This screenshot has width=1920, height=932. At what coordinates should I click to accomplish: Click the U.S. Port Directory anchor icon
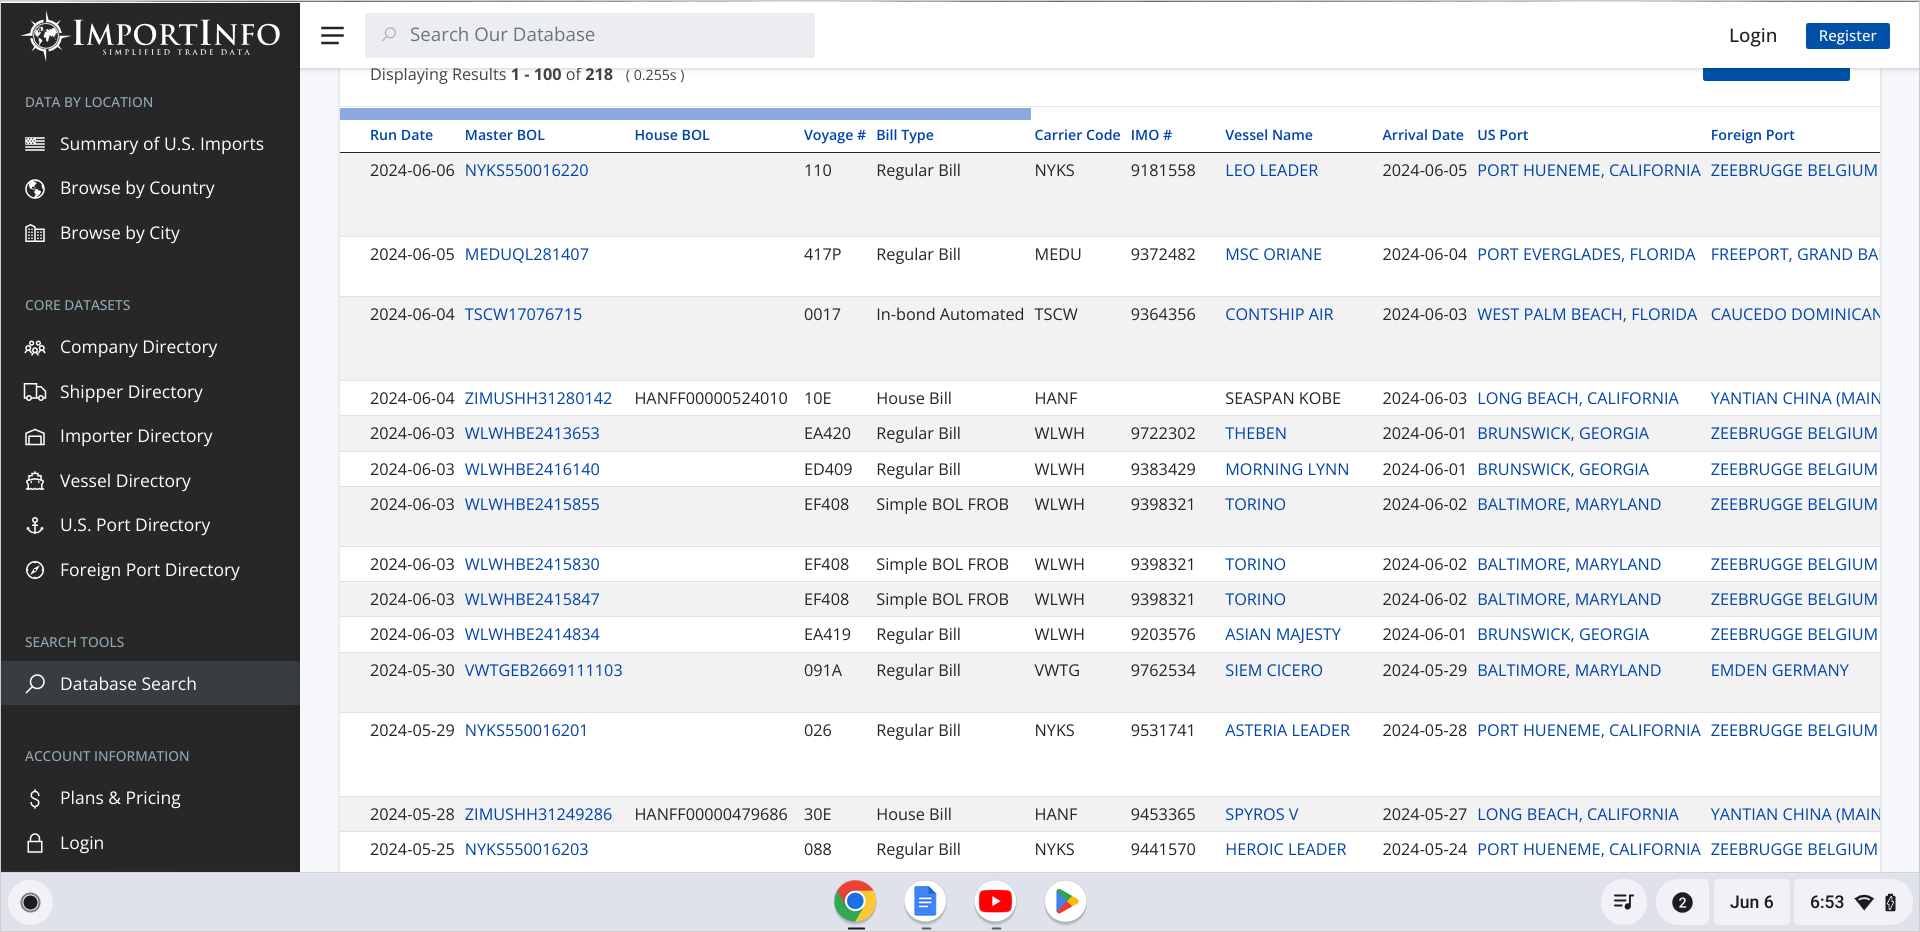click(35, 525)
